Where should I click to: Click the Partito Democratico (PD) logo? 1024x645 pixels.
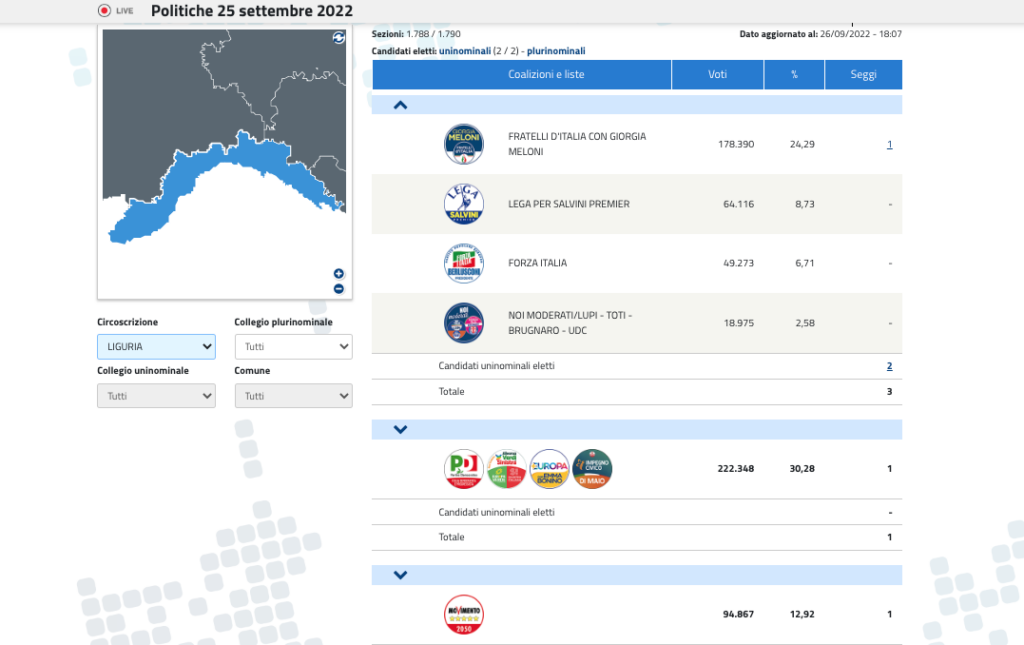pyautogui.click(x=464, y=469)
